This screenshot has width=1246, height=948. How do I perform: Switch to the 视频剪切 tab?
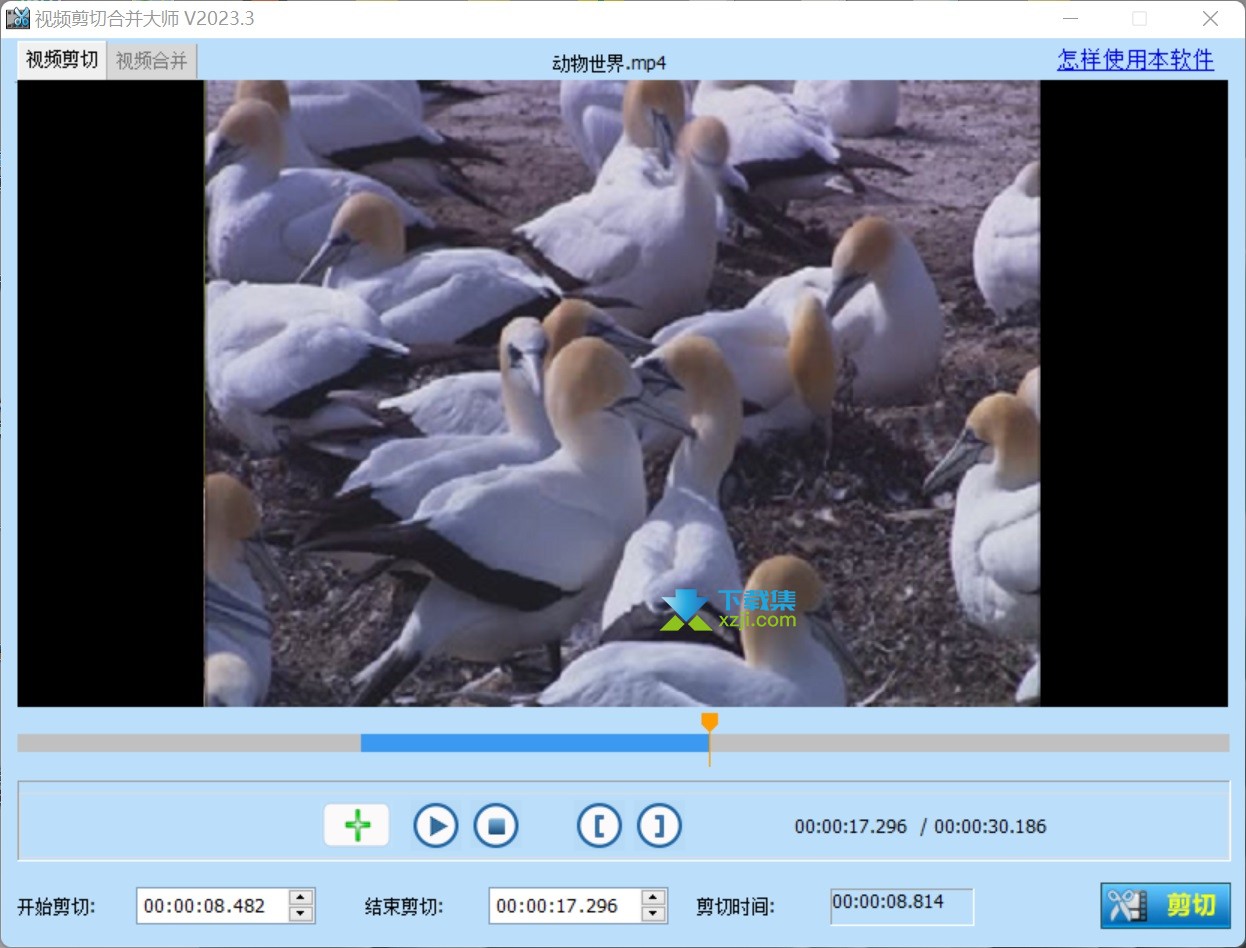pos(62,60)
